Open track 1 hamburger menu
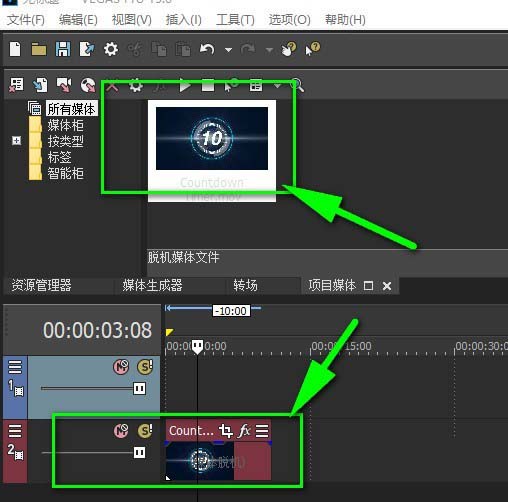This screenshot has width=508, height=502. pos(15,367)
